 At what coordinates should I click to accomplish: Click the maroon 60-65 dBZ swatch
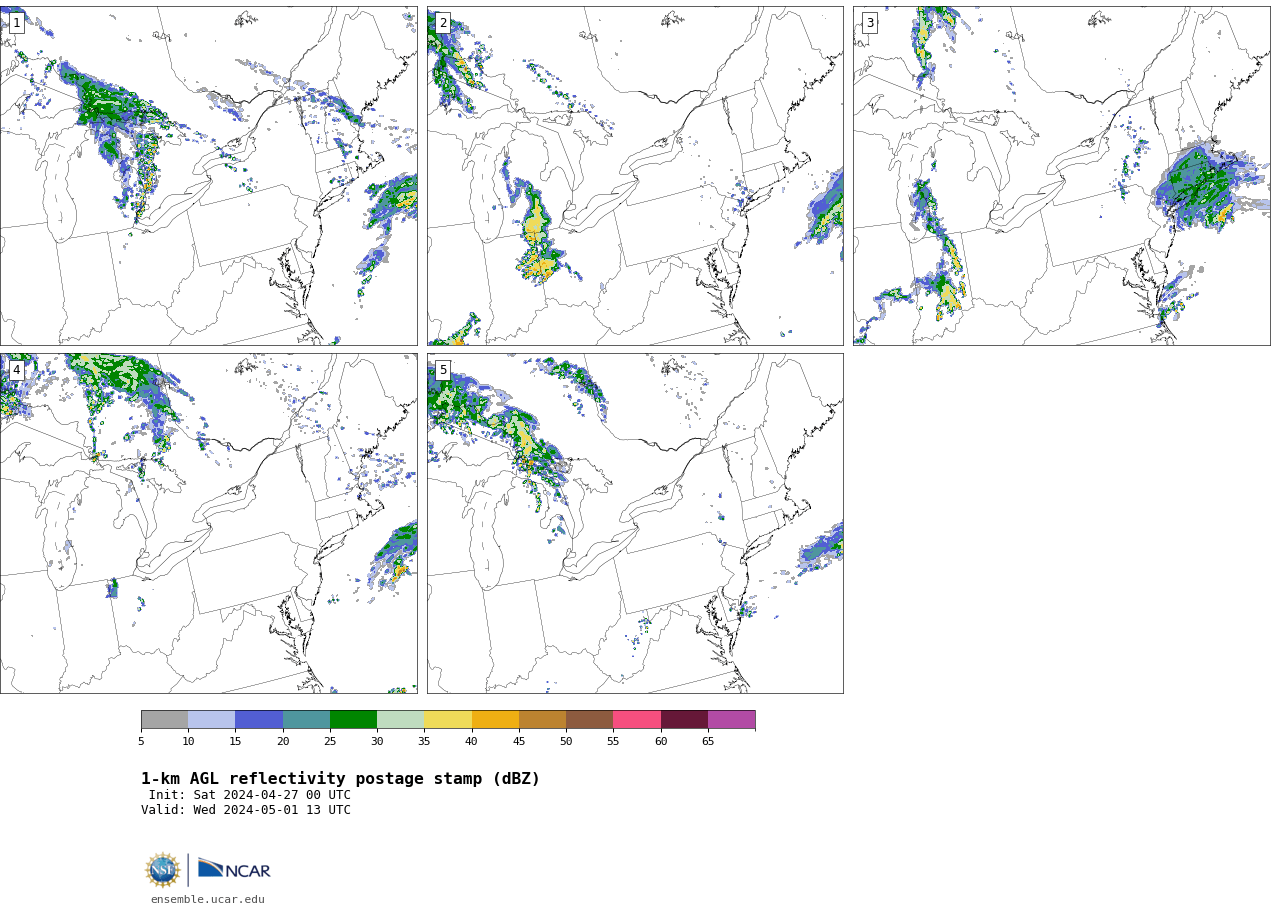pyautogui.click(x=684, y=720)
